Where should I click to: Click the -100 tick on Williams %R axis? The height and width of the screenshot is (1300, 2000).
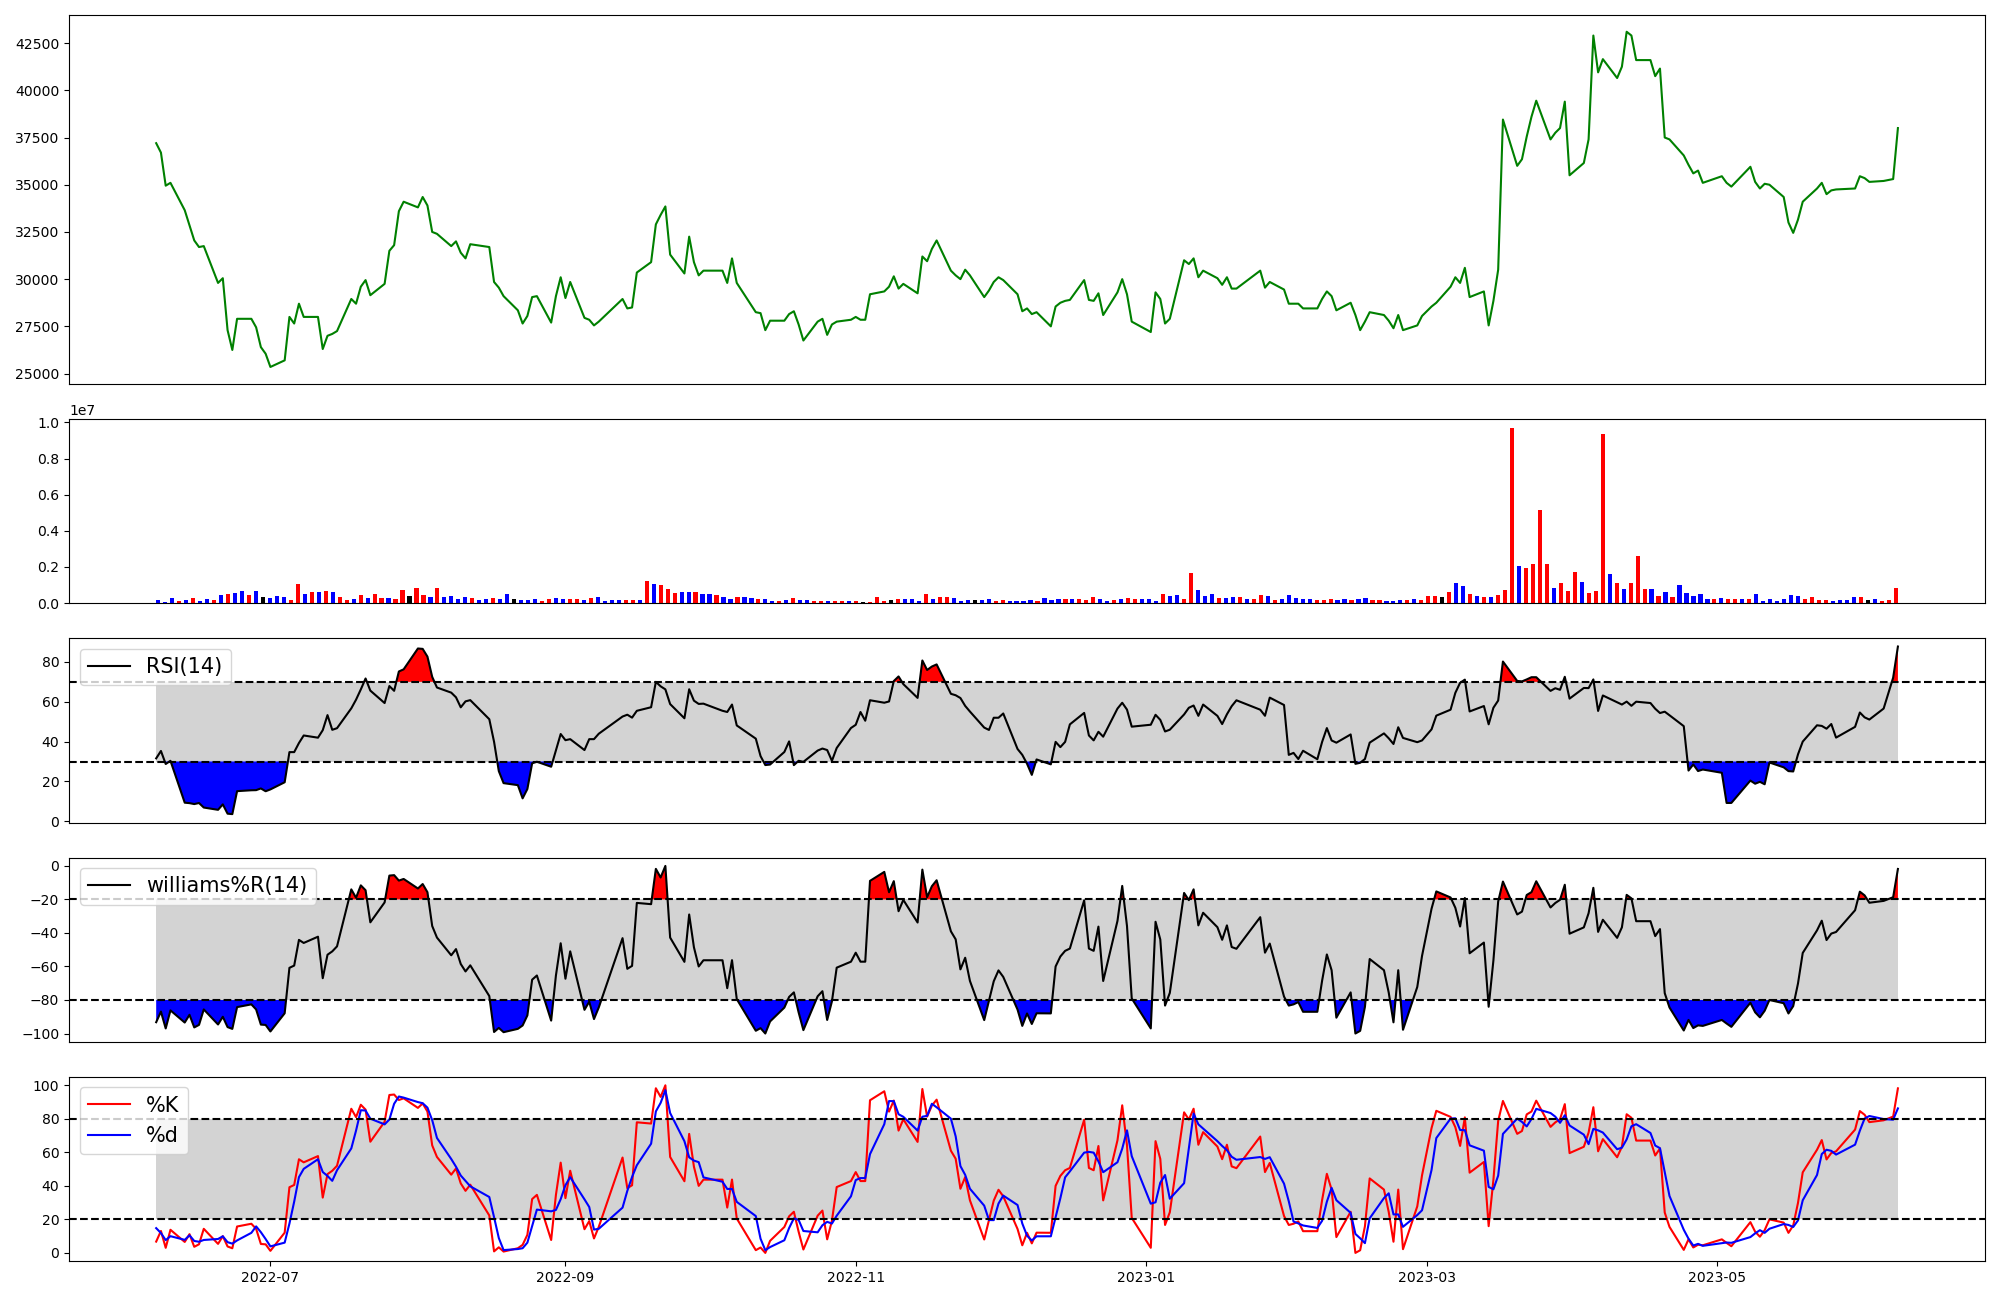point(42,1034)
